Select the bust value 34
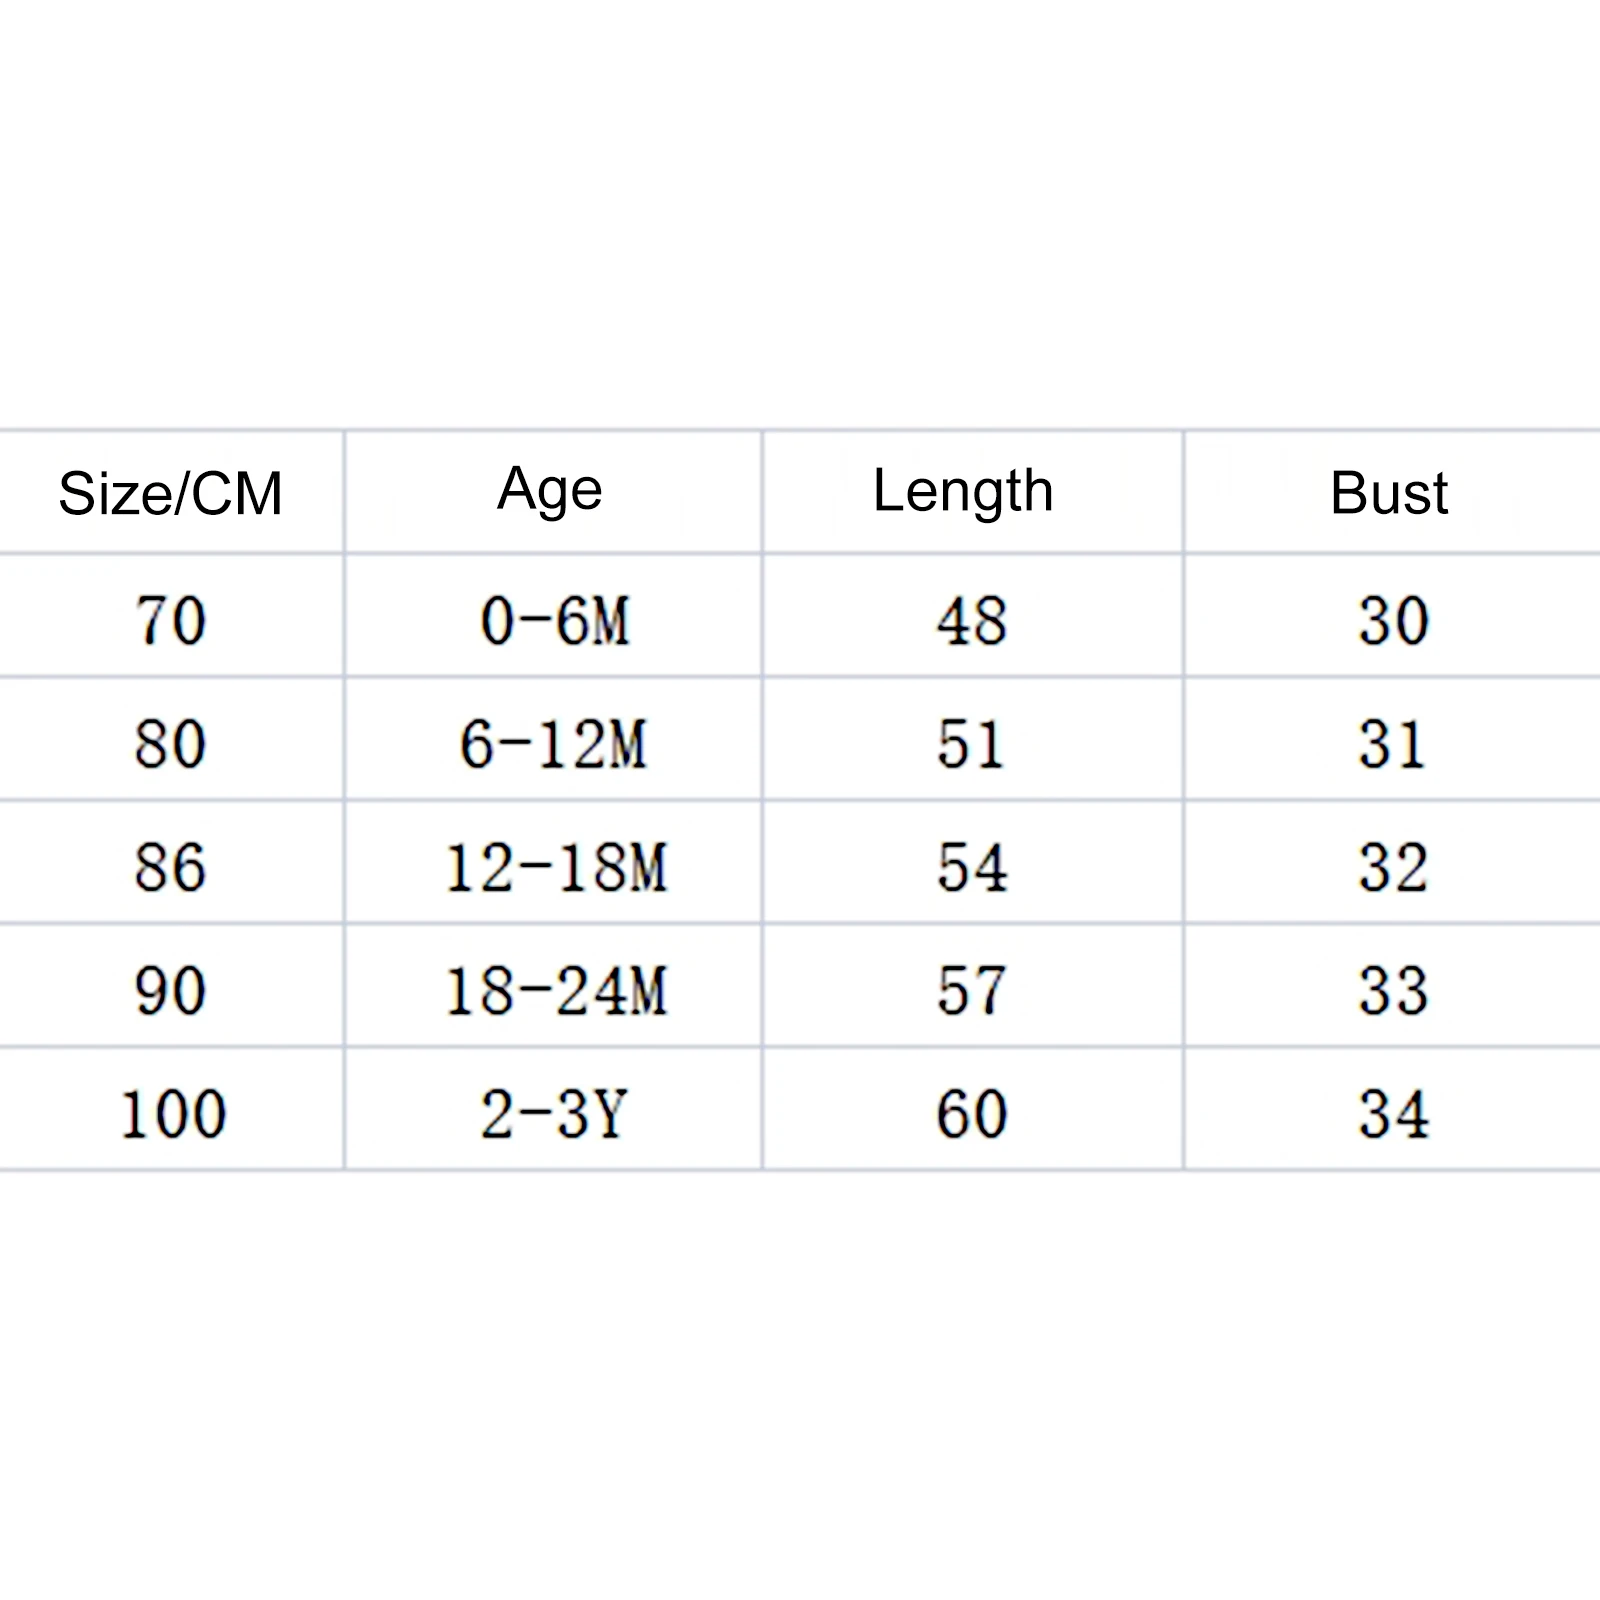Screen dimensions: 1600x1600 point(1393,1114)
